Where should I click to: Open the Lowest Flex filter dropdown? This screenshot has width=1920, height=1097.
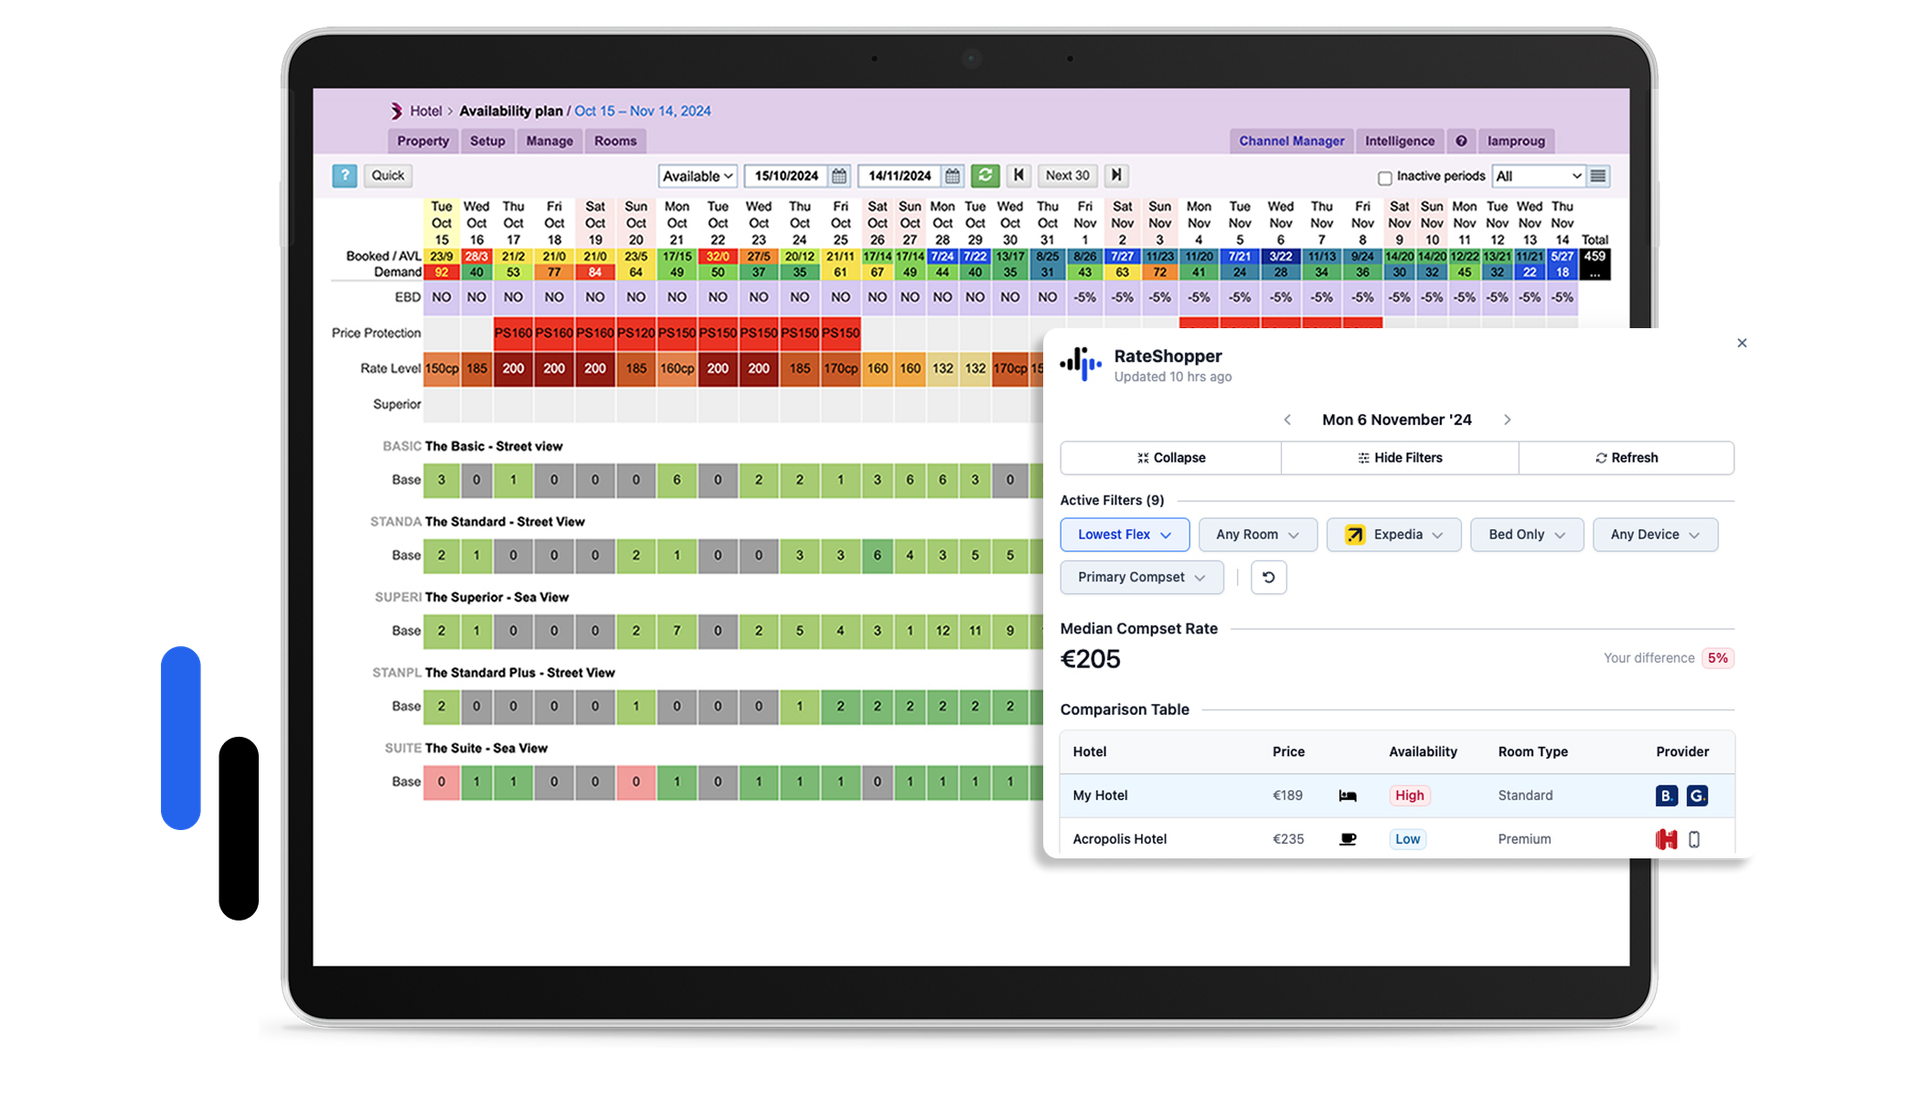pos(1124,535)
